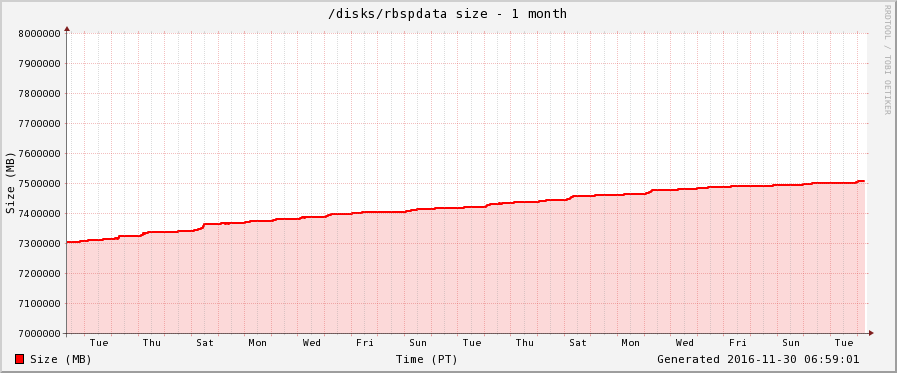Click the last 'Tue' x-axis label
897x373 pixels.
pos(844,343)
